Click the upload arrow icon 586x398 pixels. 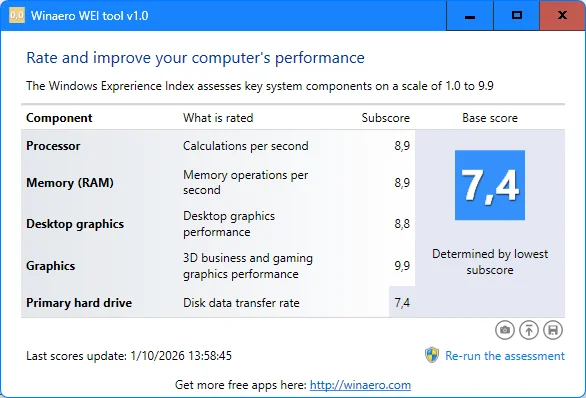click(528, 330)
